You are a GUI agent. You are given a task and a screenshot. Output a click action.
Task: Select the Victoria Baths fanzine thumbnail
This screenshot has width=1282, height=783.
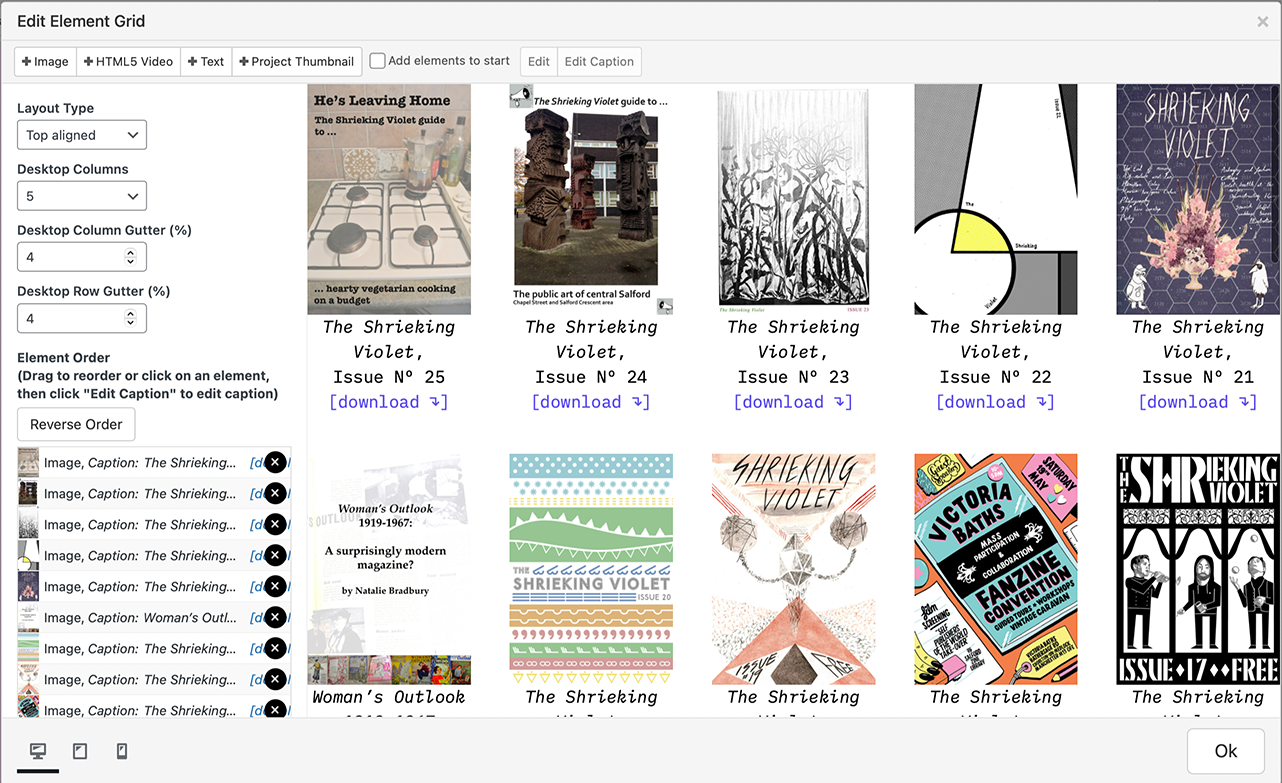[x=995, y=569]
